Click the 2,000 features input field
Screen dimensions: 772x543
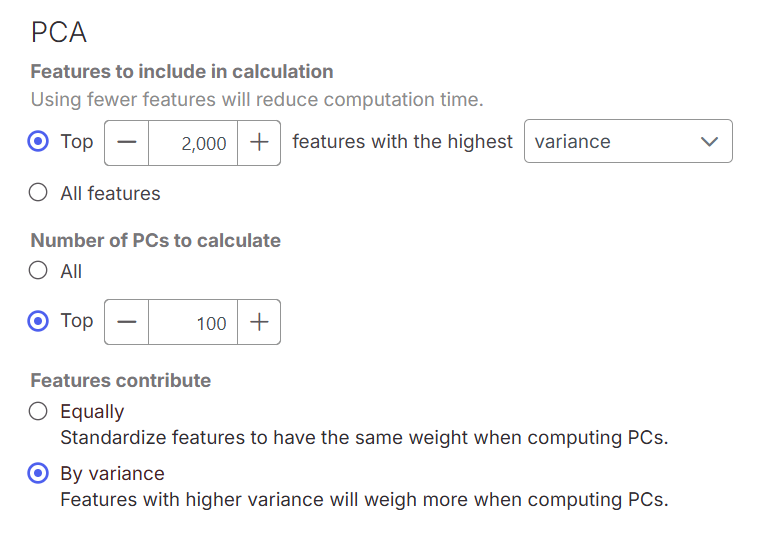193,142
